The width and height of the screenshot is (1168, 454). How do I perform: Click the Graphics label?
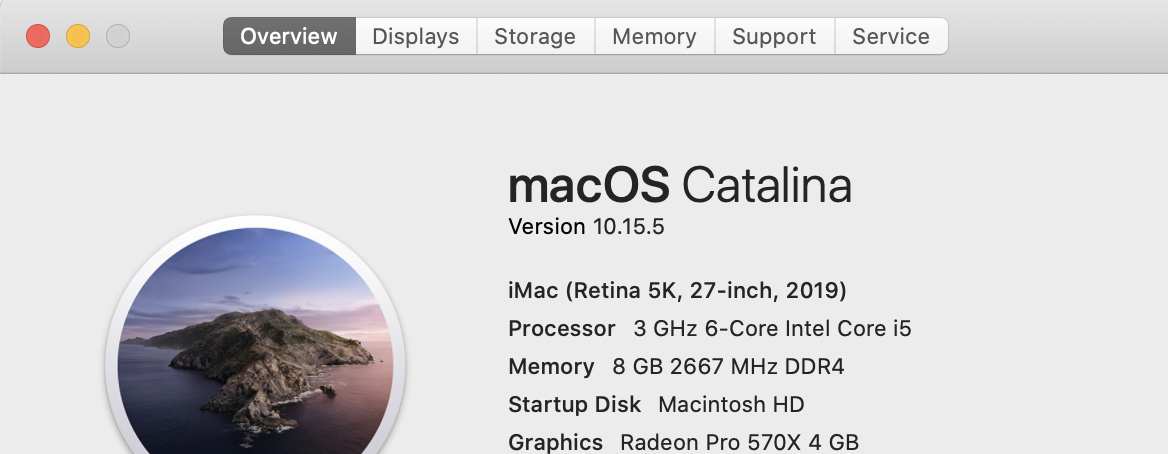[x=555, y=442]
